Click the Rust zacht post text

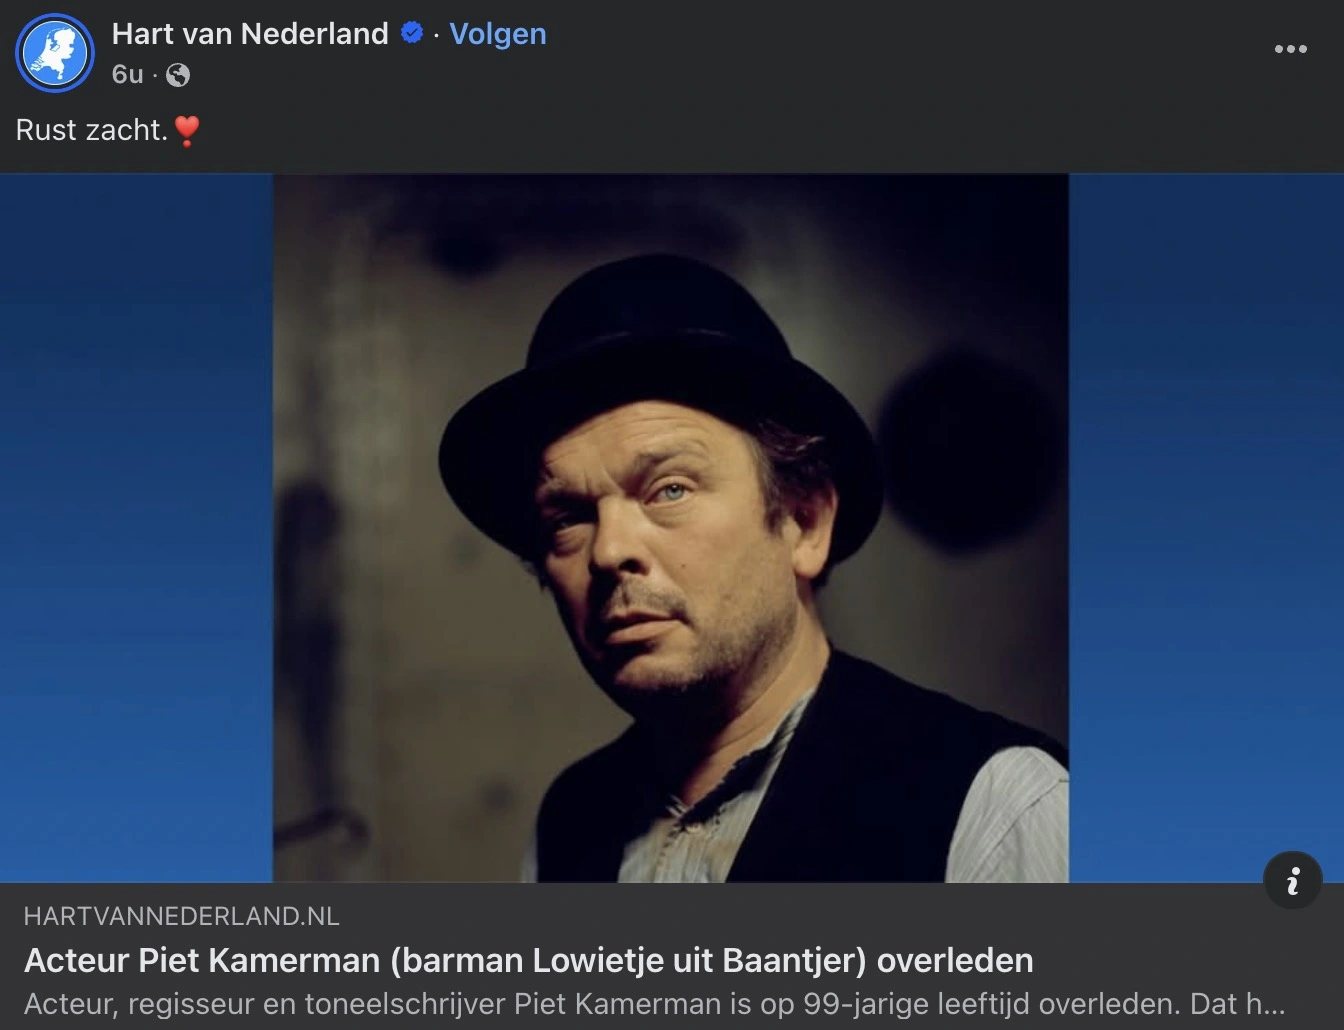91,130
